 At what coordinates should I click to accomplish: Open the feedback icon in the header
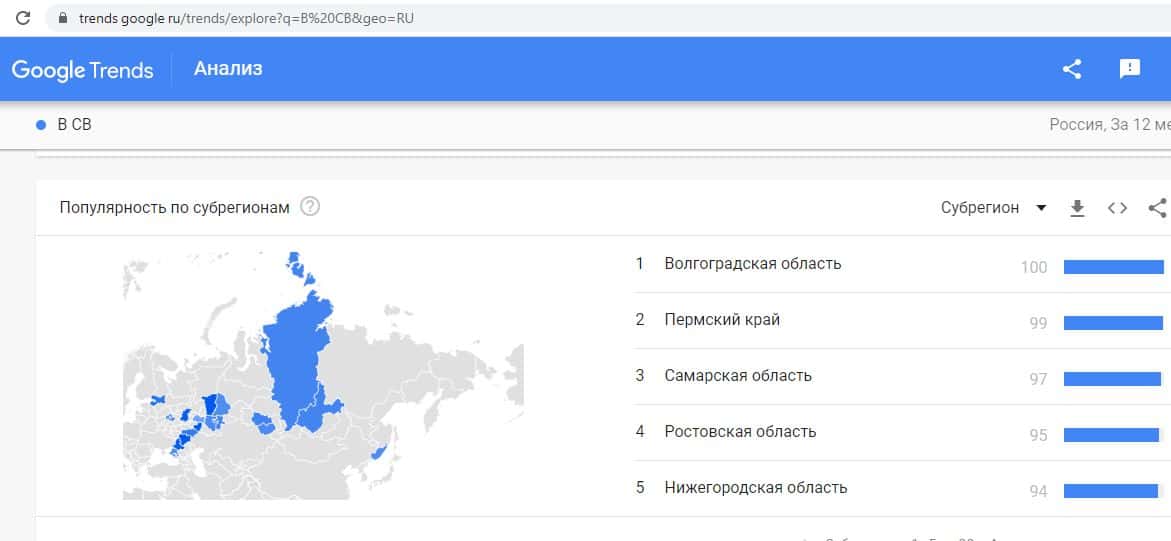(1129, 69)
